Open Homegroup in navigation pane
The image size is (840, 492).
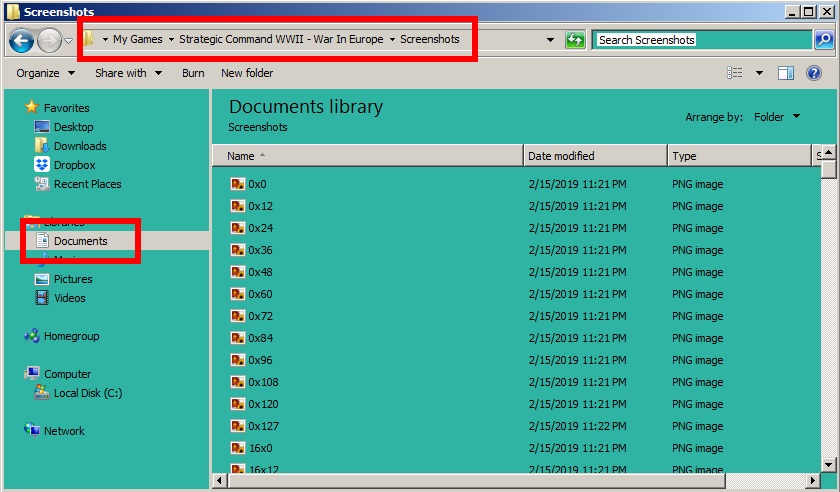click(x=71, y=336)
